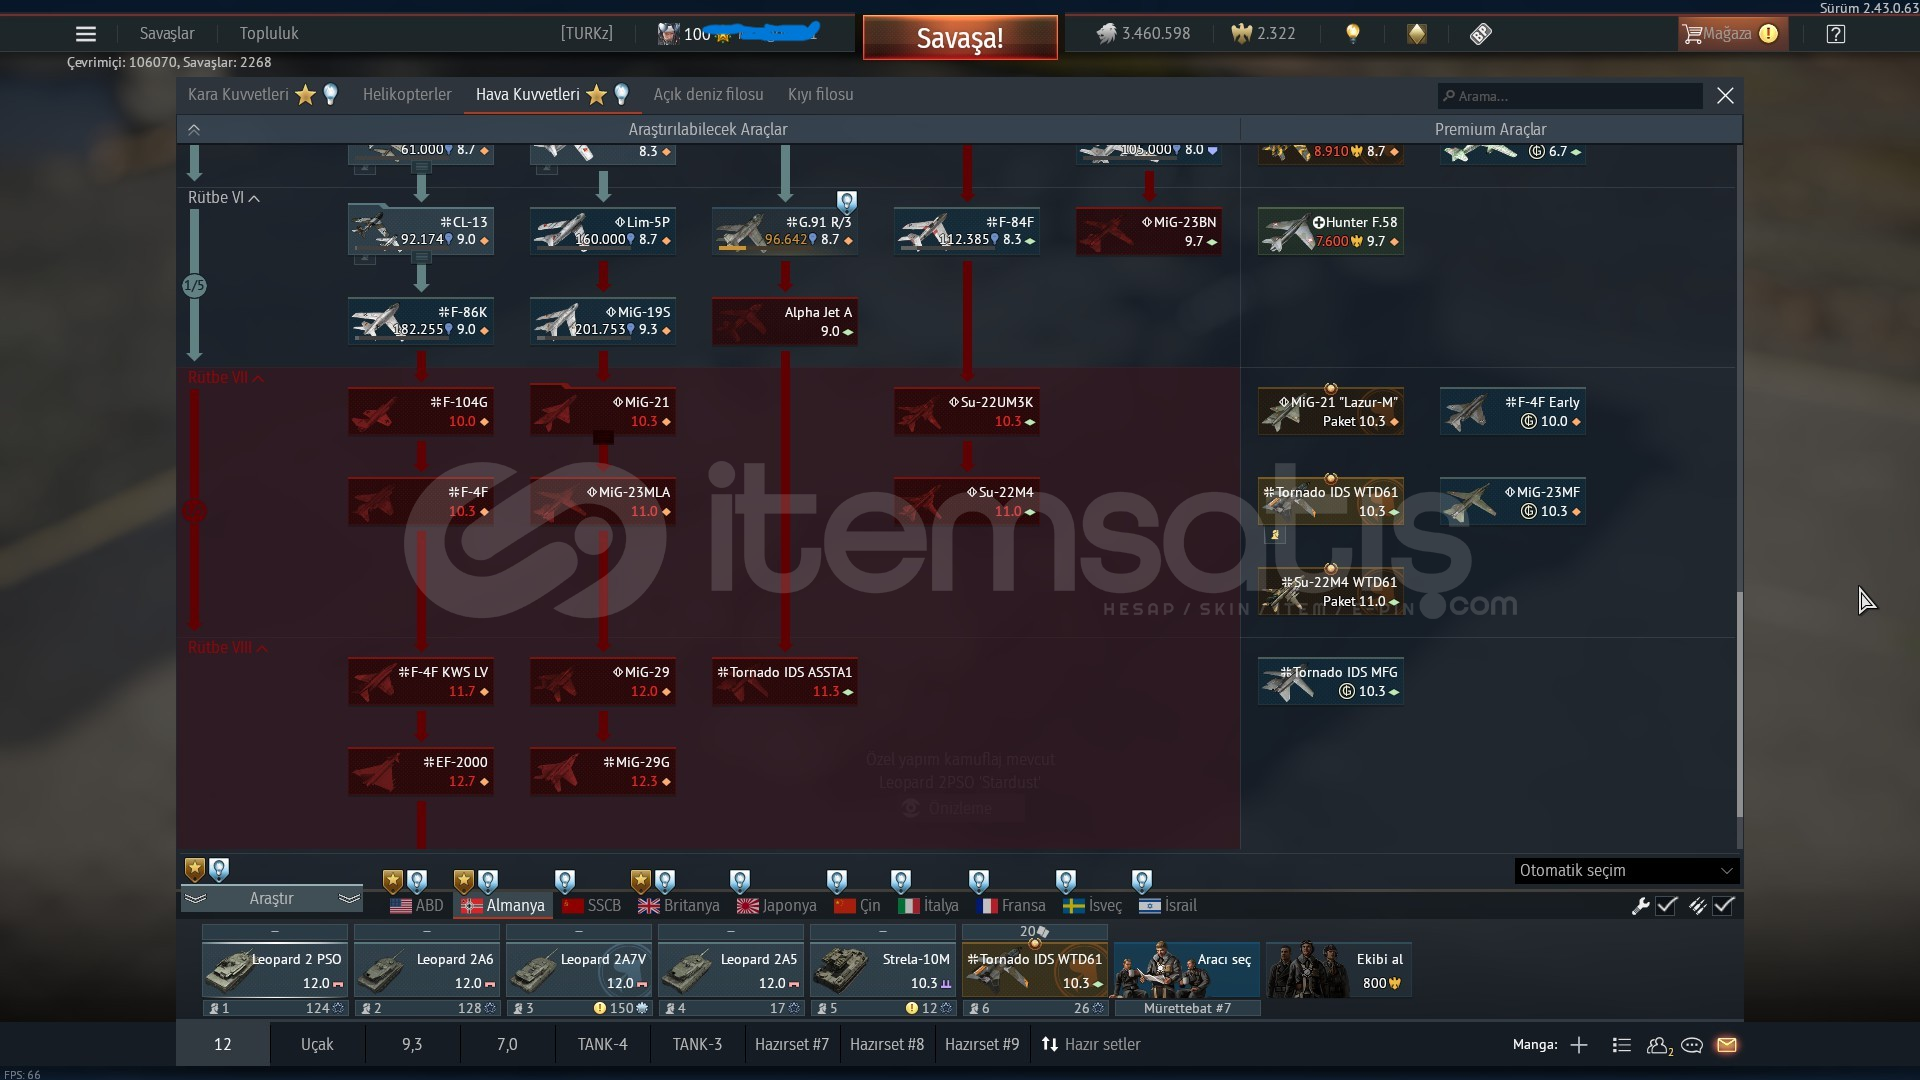This screenshot has width=1920, height=1080.
Task: Open the mail envelope icon
Action: click(x=1727, y=1045)
